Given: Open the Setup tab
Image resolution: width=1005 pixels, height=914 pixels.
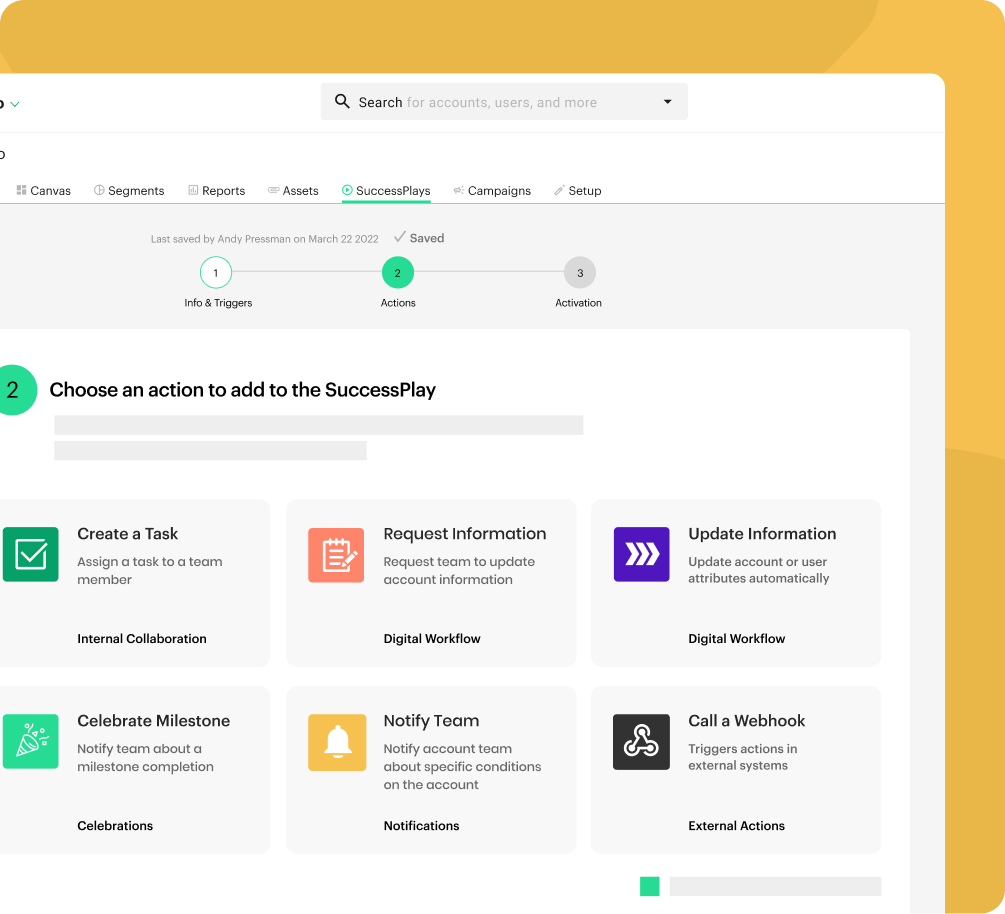Looking at the screenshot, I should coord(577,190).
